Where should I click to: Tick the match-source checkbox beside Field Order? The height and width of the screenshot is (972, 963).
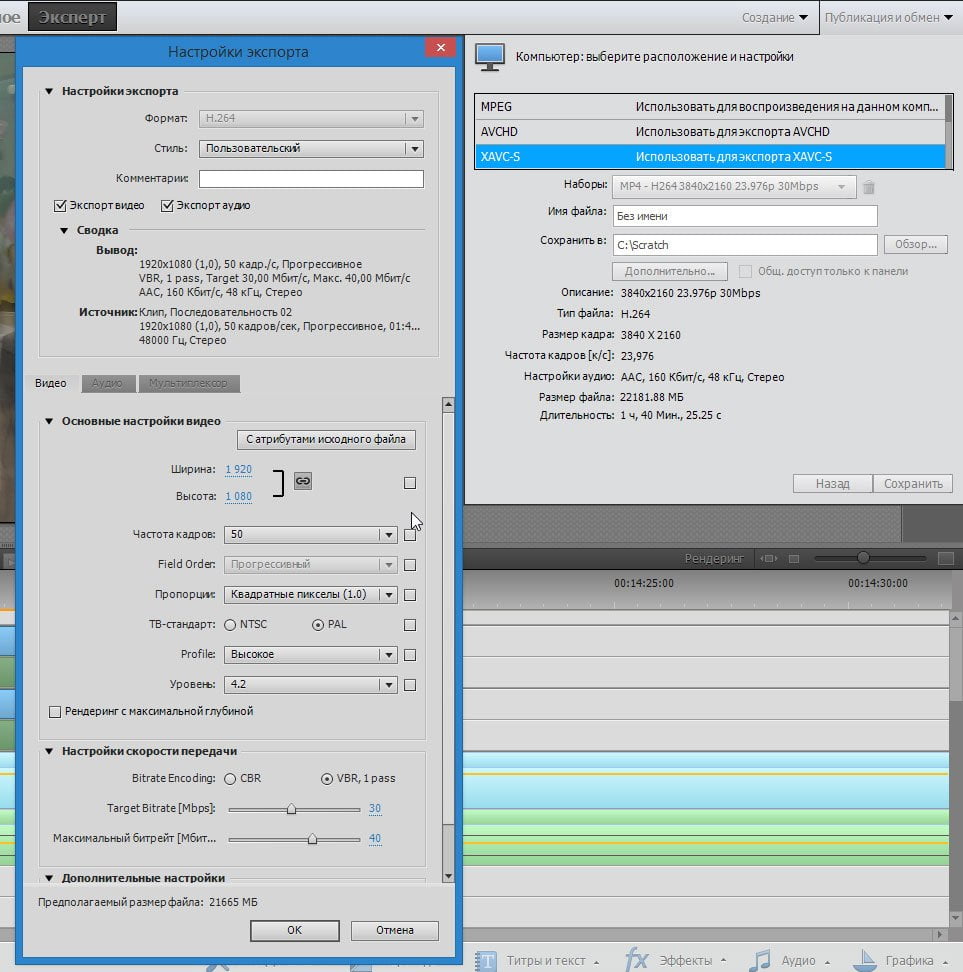[x=410, y=565]
